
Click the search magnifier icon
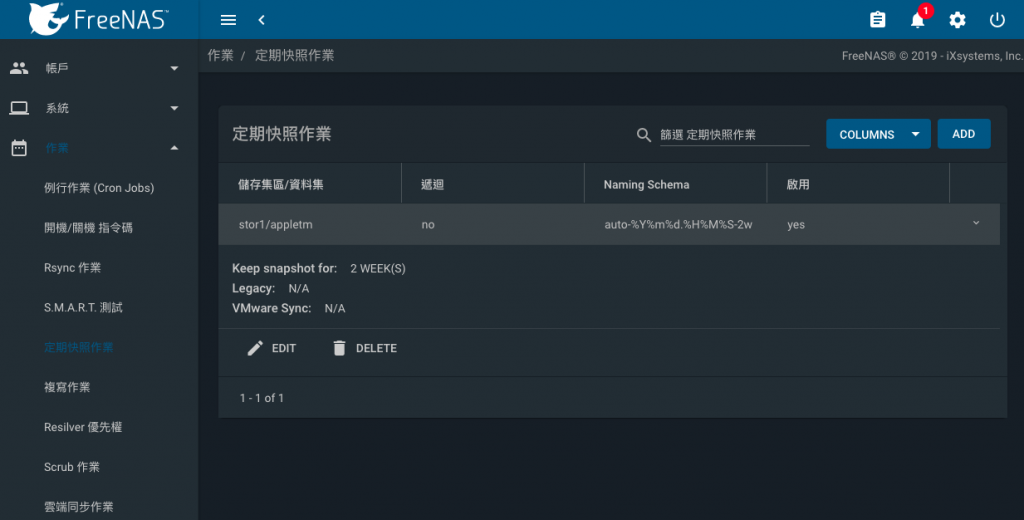(x=643, y=135)
